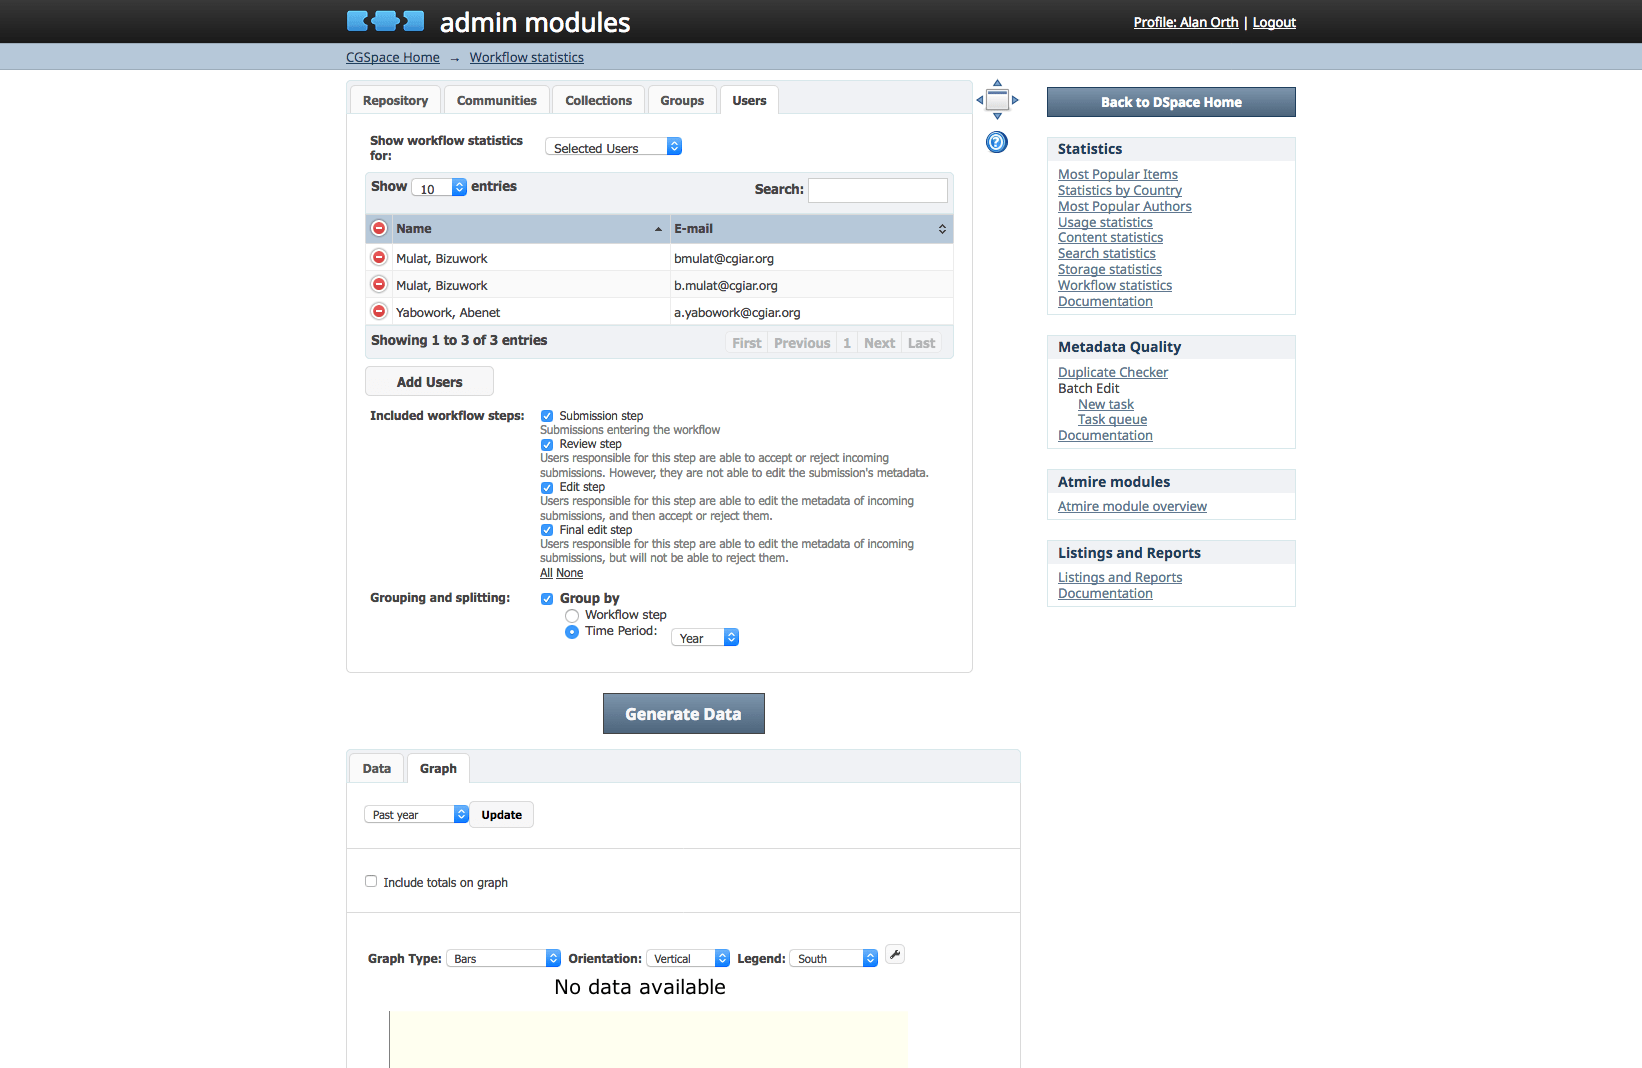Uncheck the Submission step checkbox

pyautogui.click(x=547, y=416)
